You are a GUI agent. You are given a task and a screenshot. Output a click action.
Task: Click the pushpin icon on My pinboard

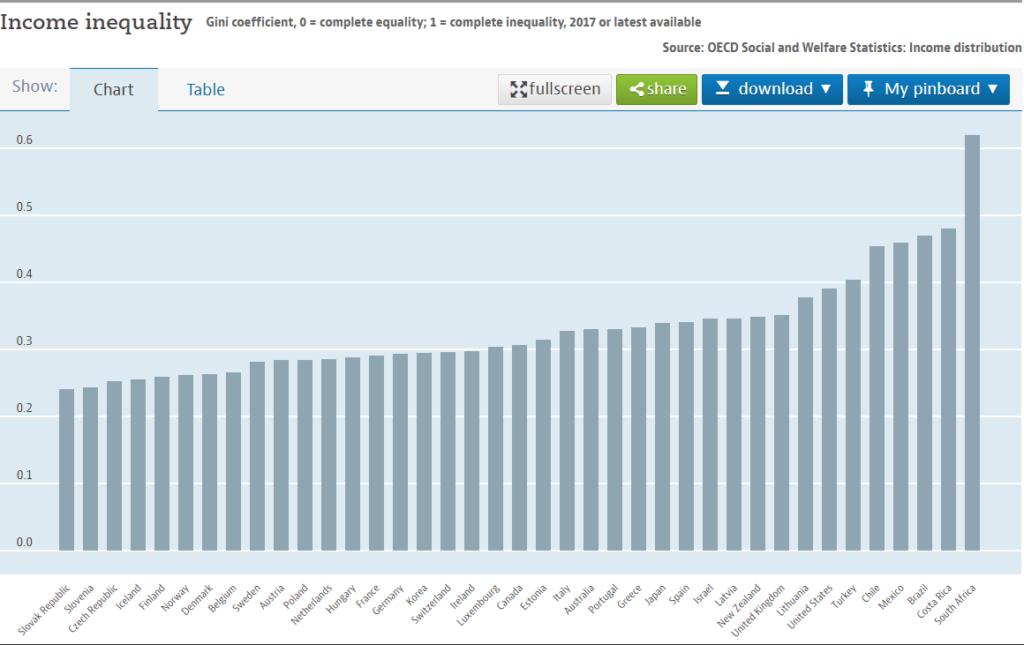[868, 89]
